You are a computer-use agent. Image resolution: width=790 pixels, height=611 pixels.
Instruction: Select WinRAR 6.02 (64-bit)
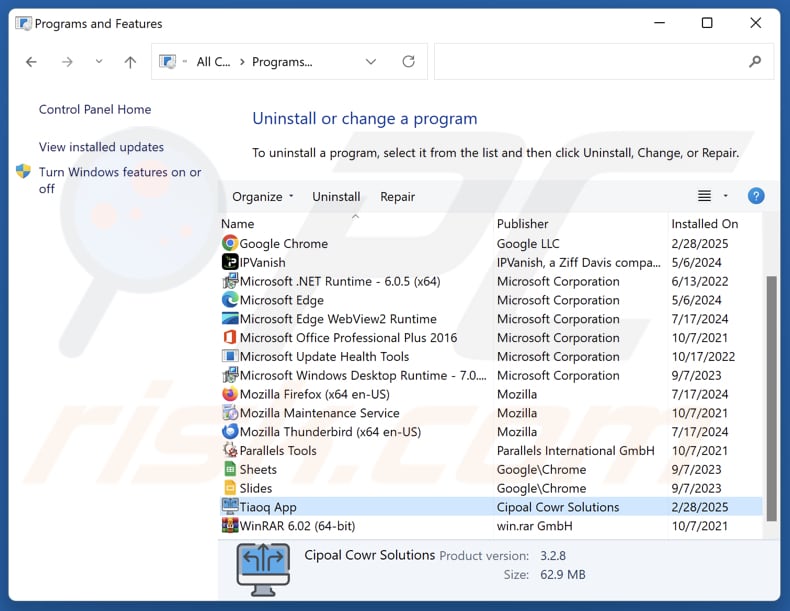pyautogui.click(x=297, y=526)
